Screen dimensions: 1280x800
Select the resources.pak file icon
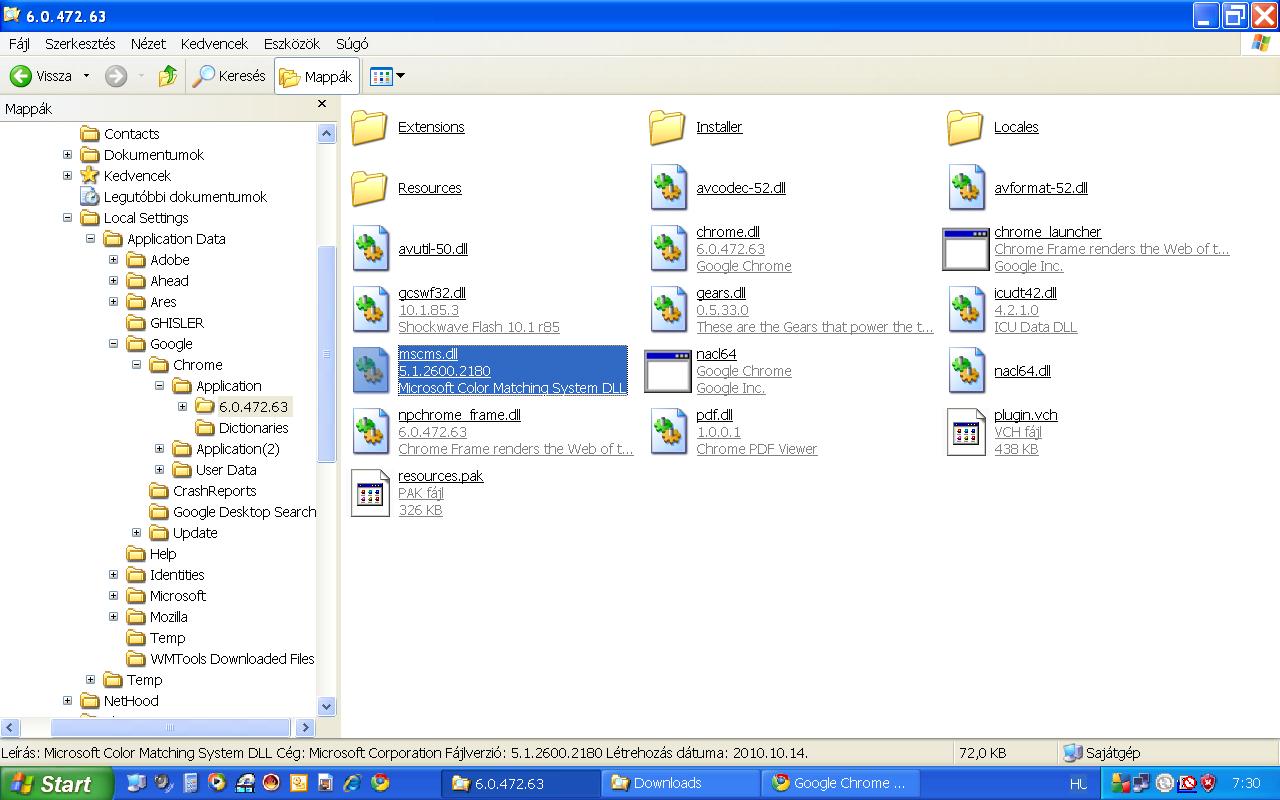tap(370, 493)
